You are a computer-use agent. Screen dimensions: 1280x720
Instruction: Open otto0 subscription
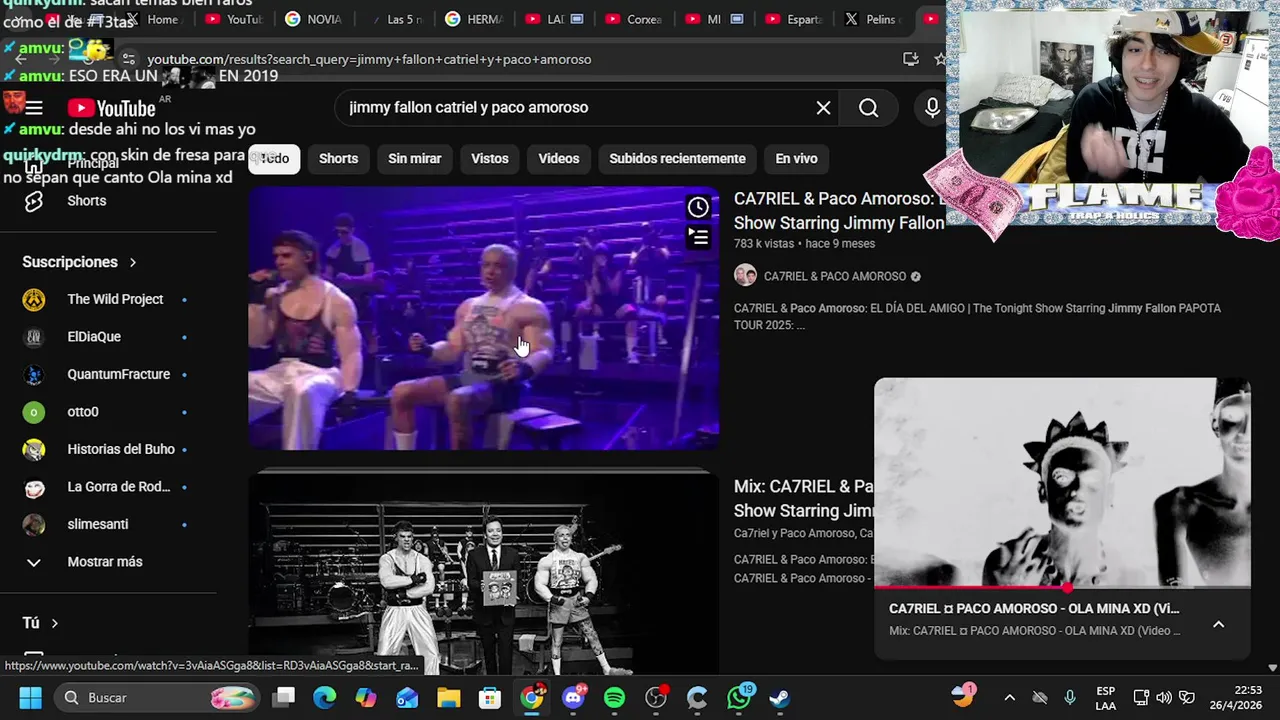105,412
